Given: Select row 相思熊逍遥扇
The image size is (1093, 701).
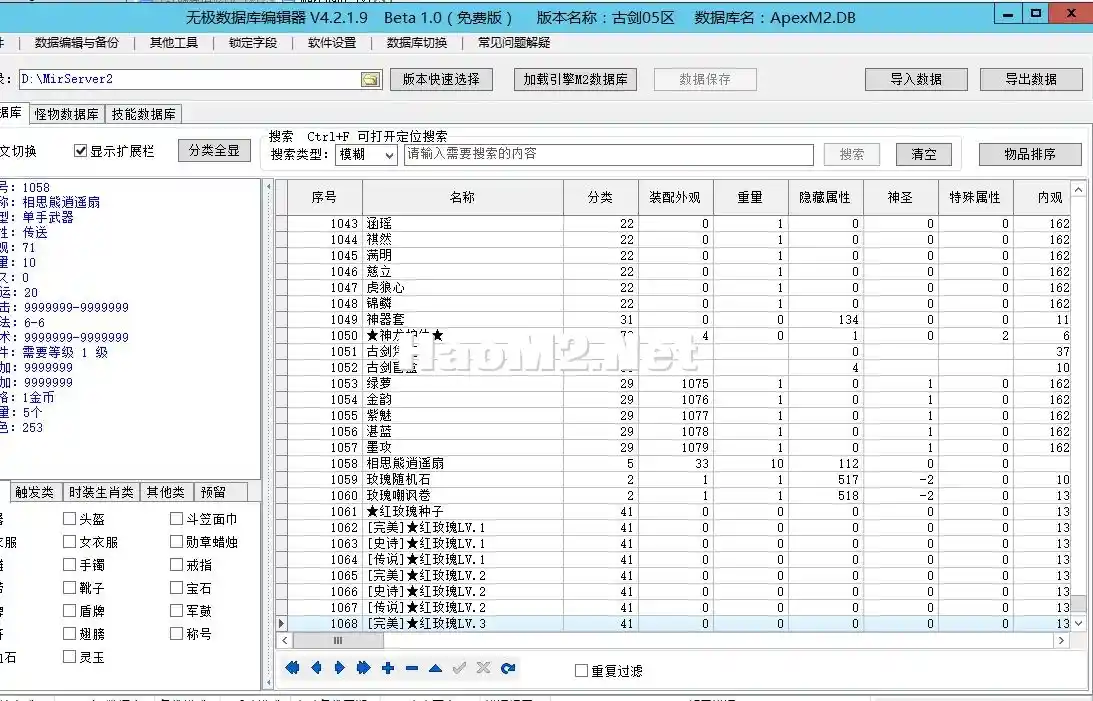Looking at the screenshot, I should pyautogui.click(x=673, y=463).
